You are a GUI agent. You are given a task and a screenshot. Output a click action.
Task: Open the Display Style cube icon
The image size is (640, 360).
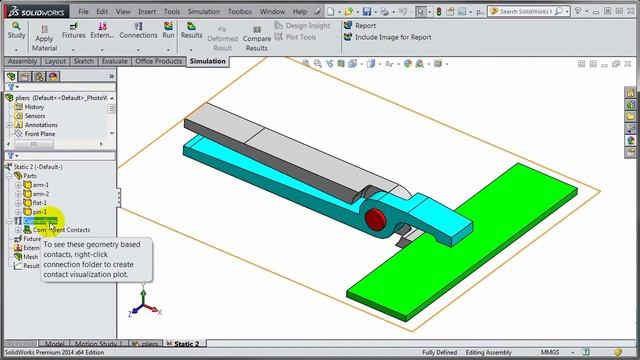coord(371,64)
